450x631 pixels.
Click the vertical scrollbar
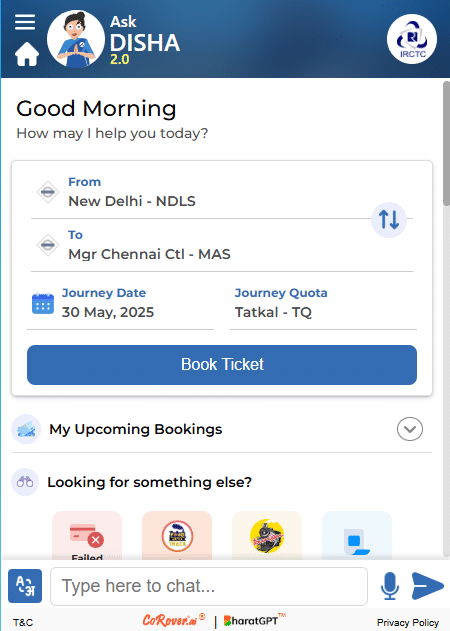click(446, 144)
